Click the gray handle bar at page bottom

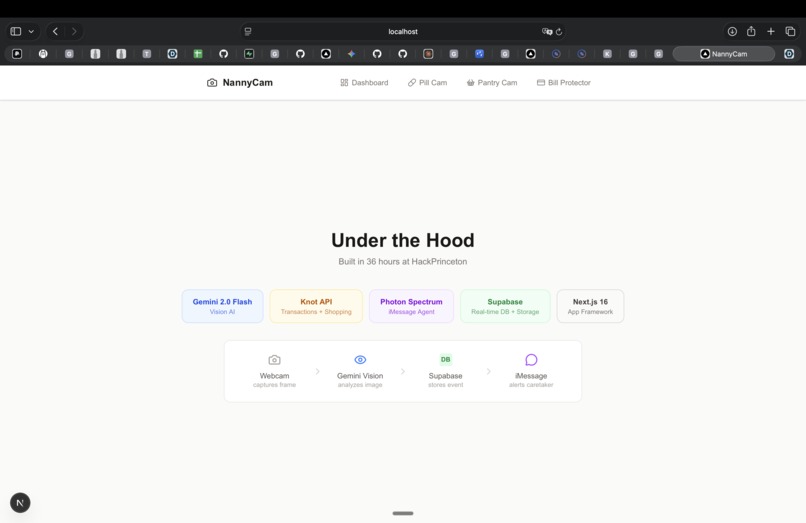pos(402,513)
